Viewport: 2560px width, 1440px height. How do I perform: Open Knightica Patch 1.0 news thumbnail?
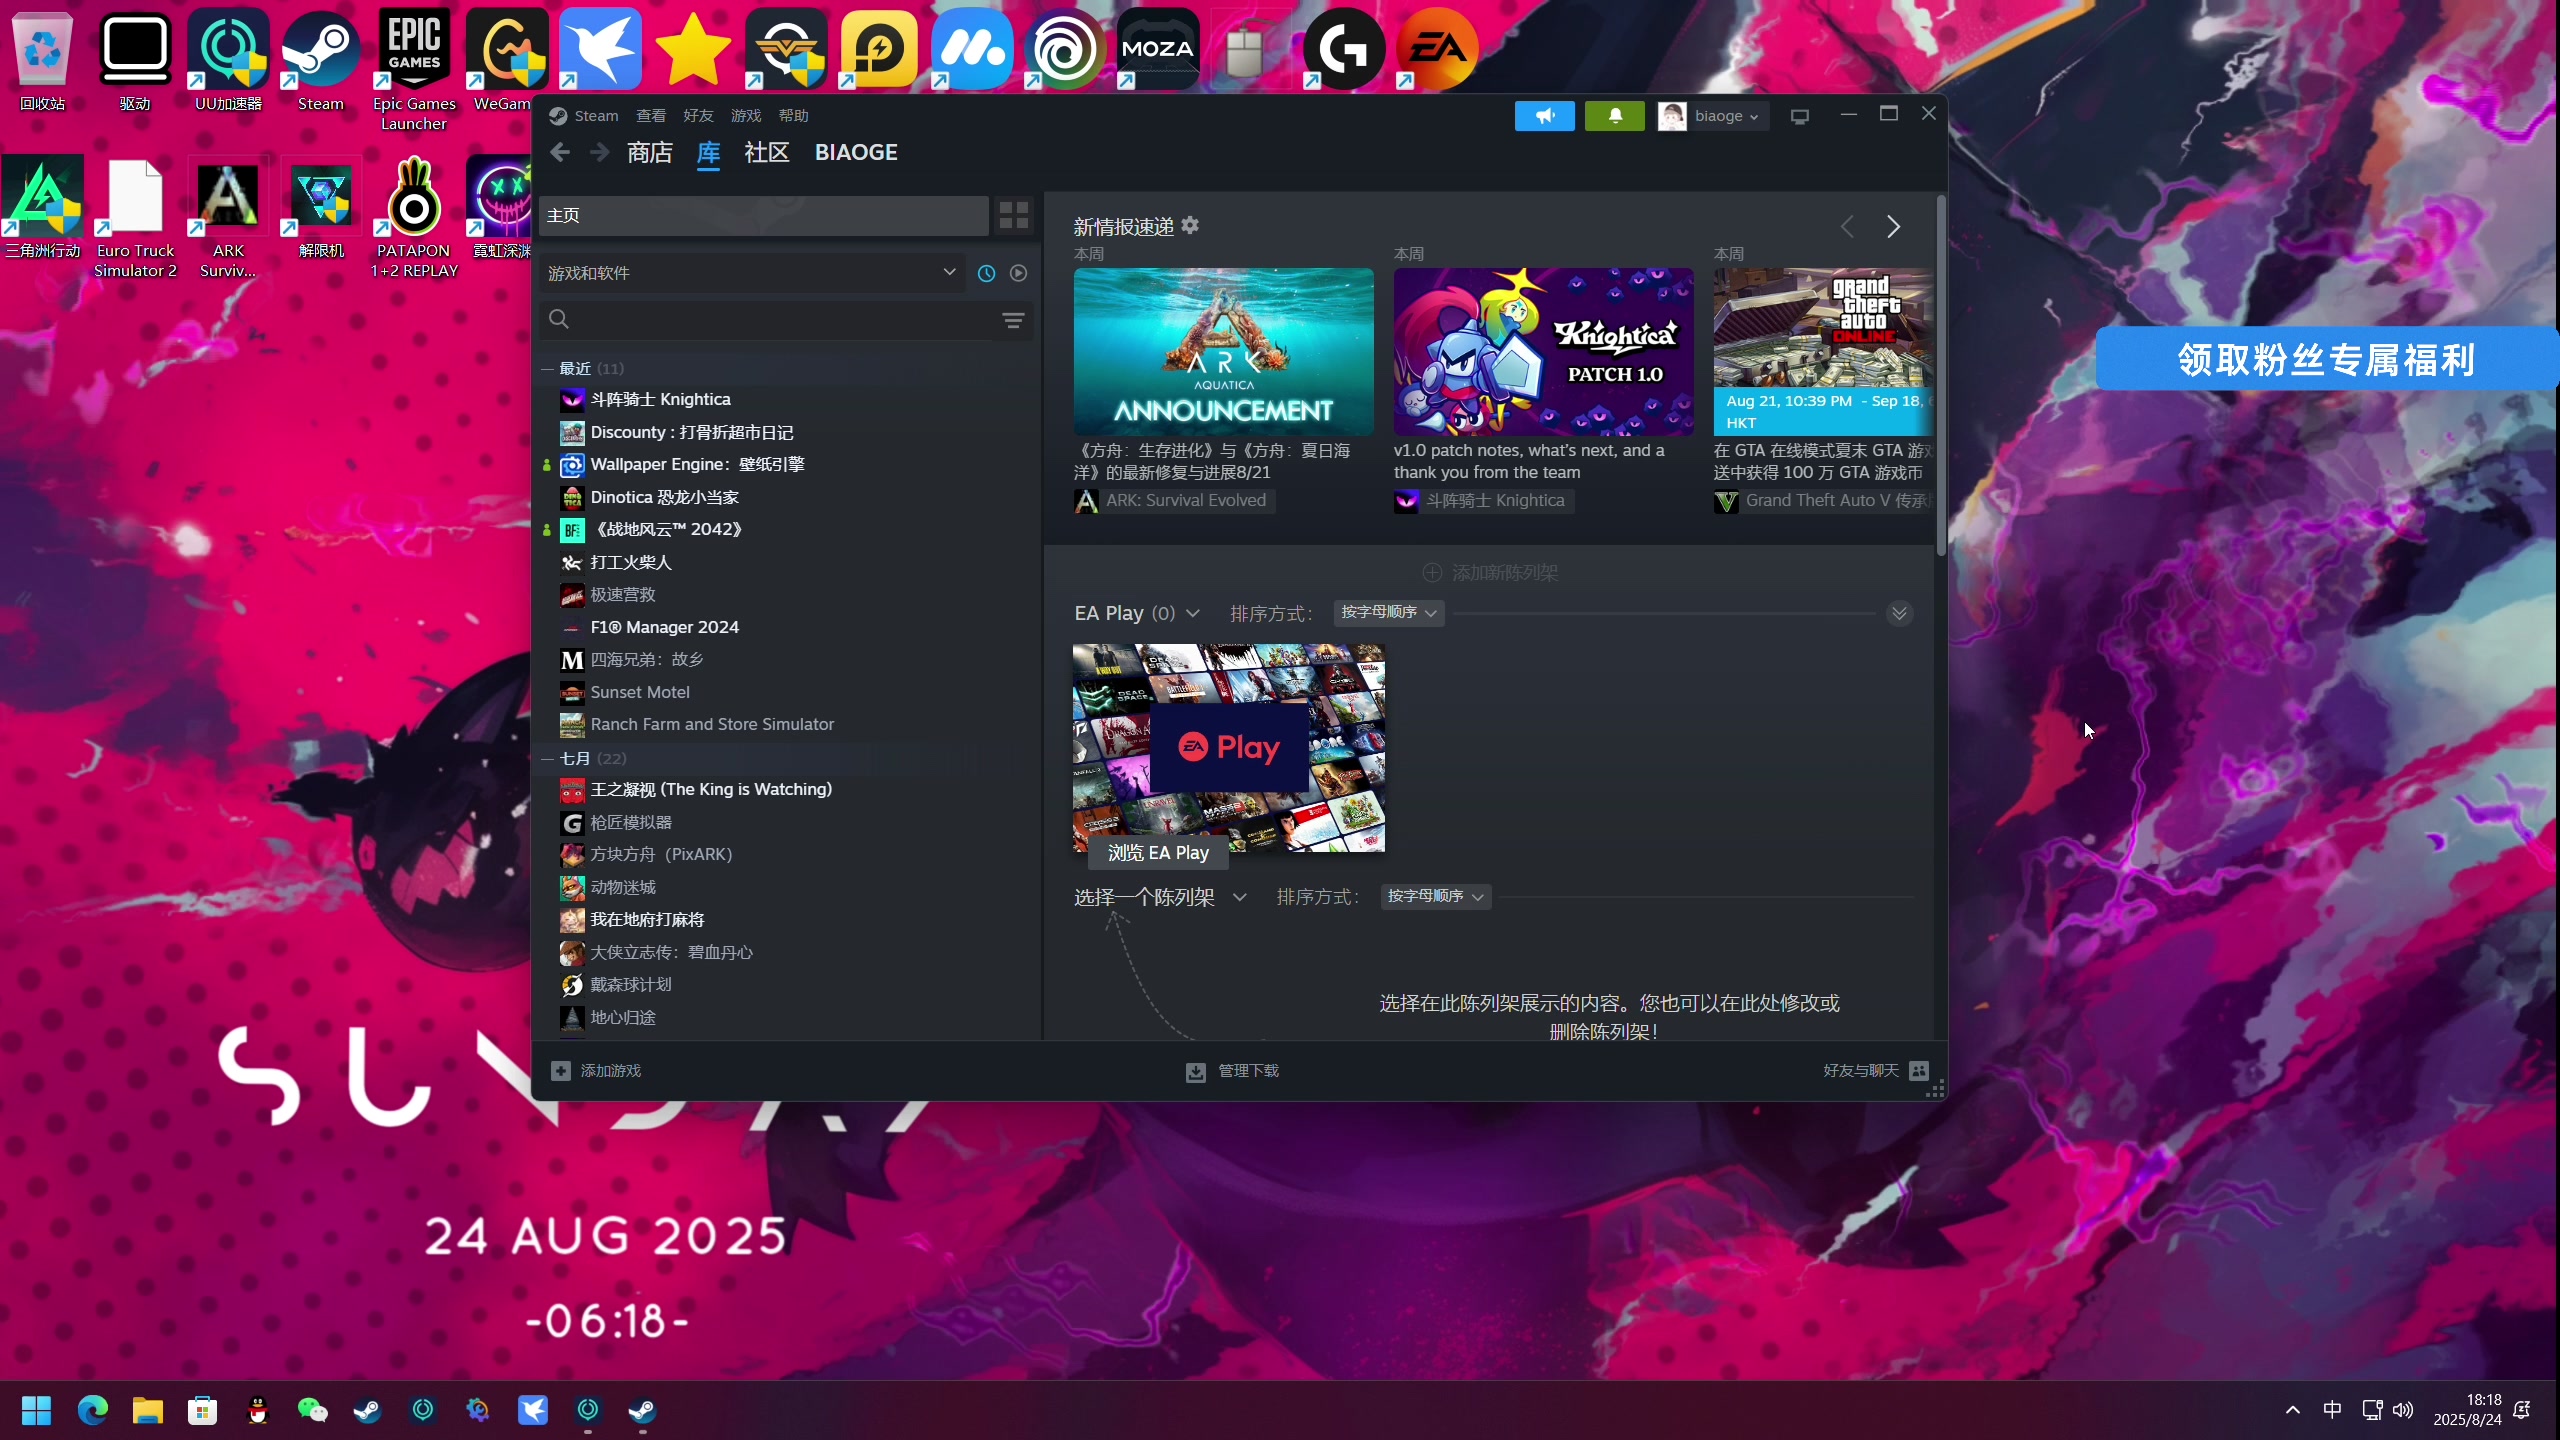click(1543, 351)
